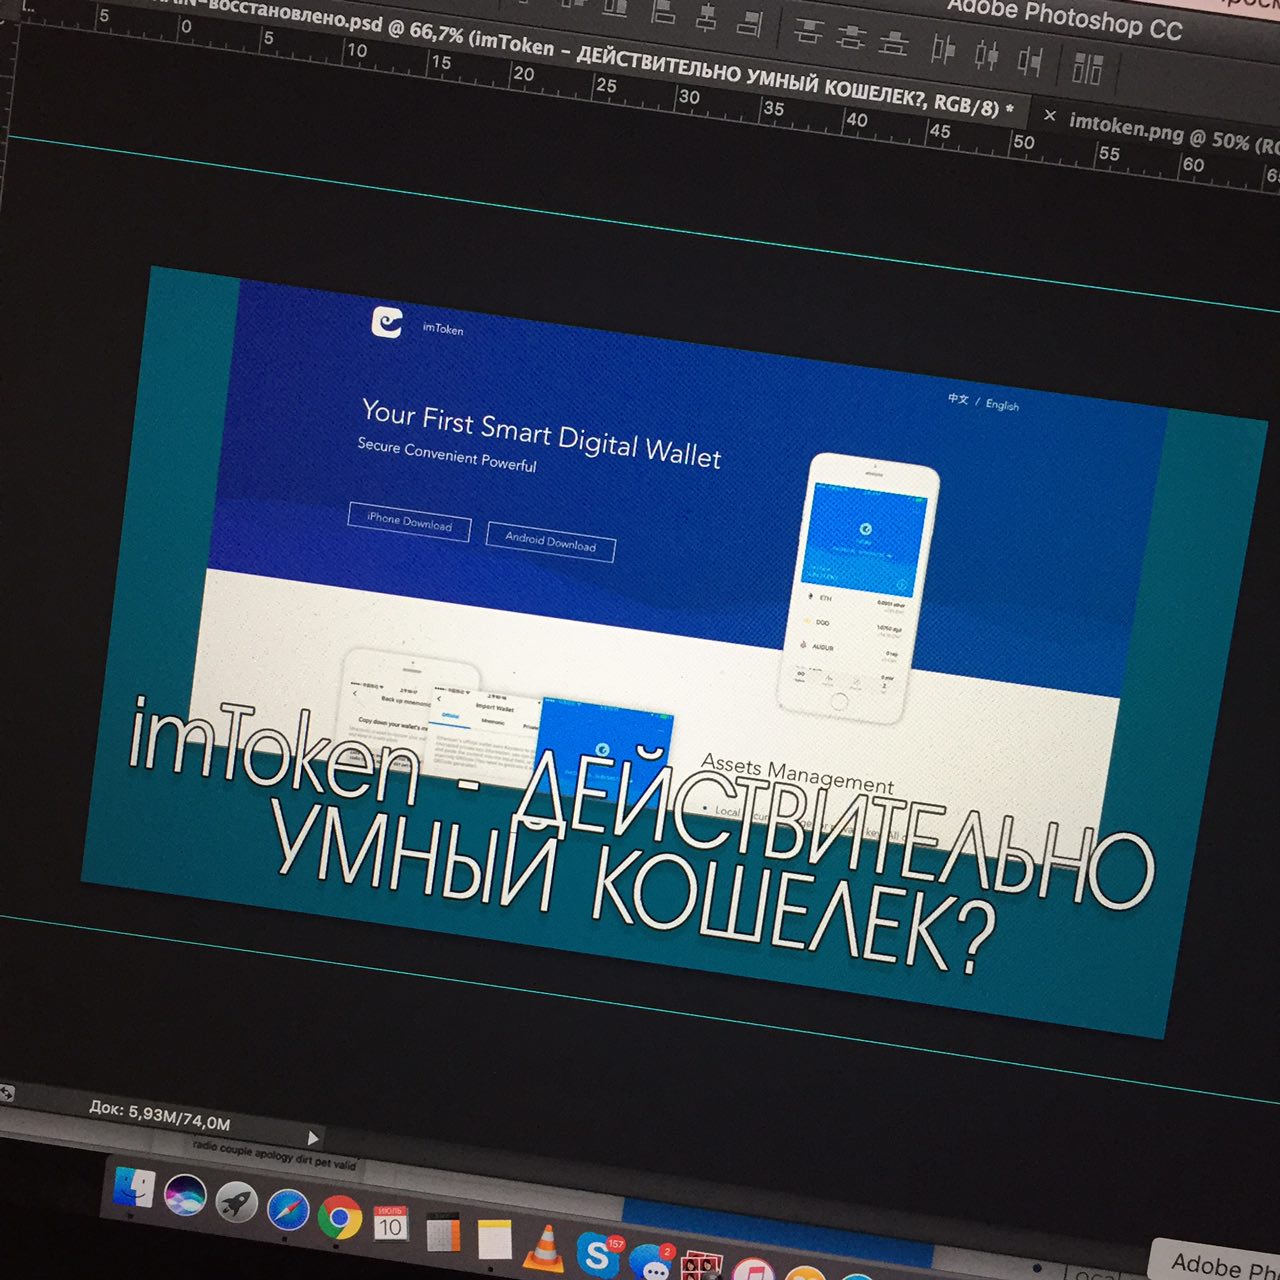Click the Distribute horizontal centers icon
Viewport: 1280px width, 1280px height.
tap(986, 54)
